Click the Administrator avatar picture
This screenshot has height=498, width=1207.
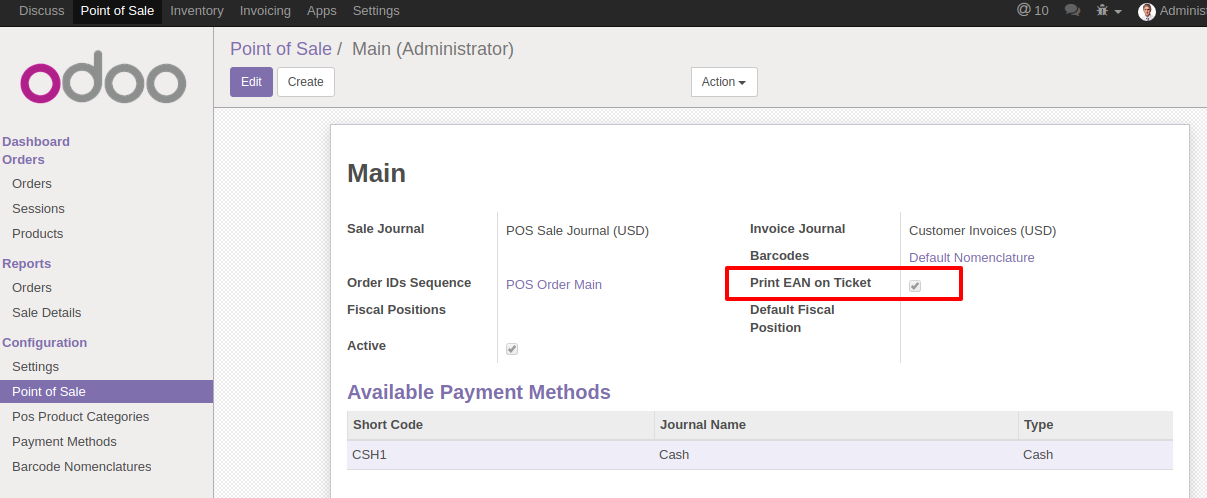[1147, 11]
